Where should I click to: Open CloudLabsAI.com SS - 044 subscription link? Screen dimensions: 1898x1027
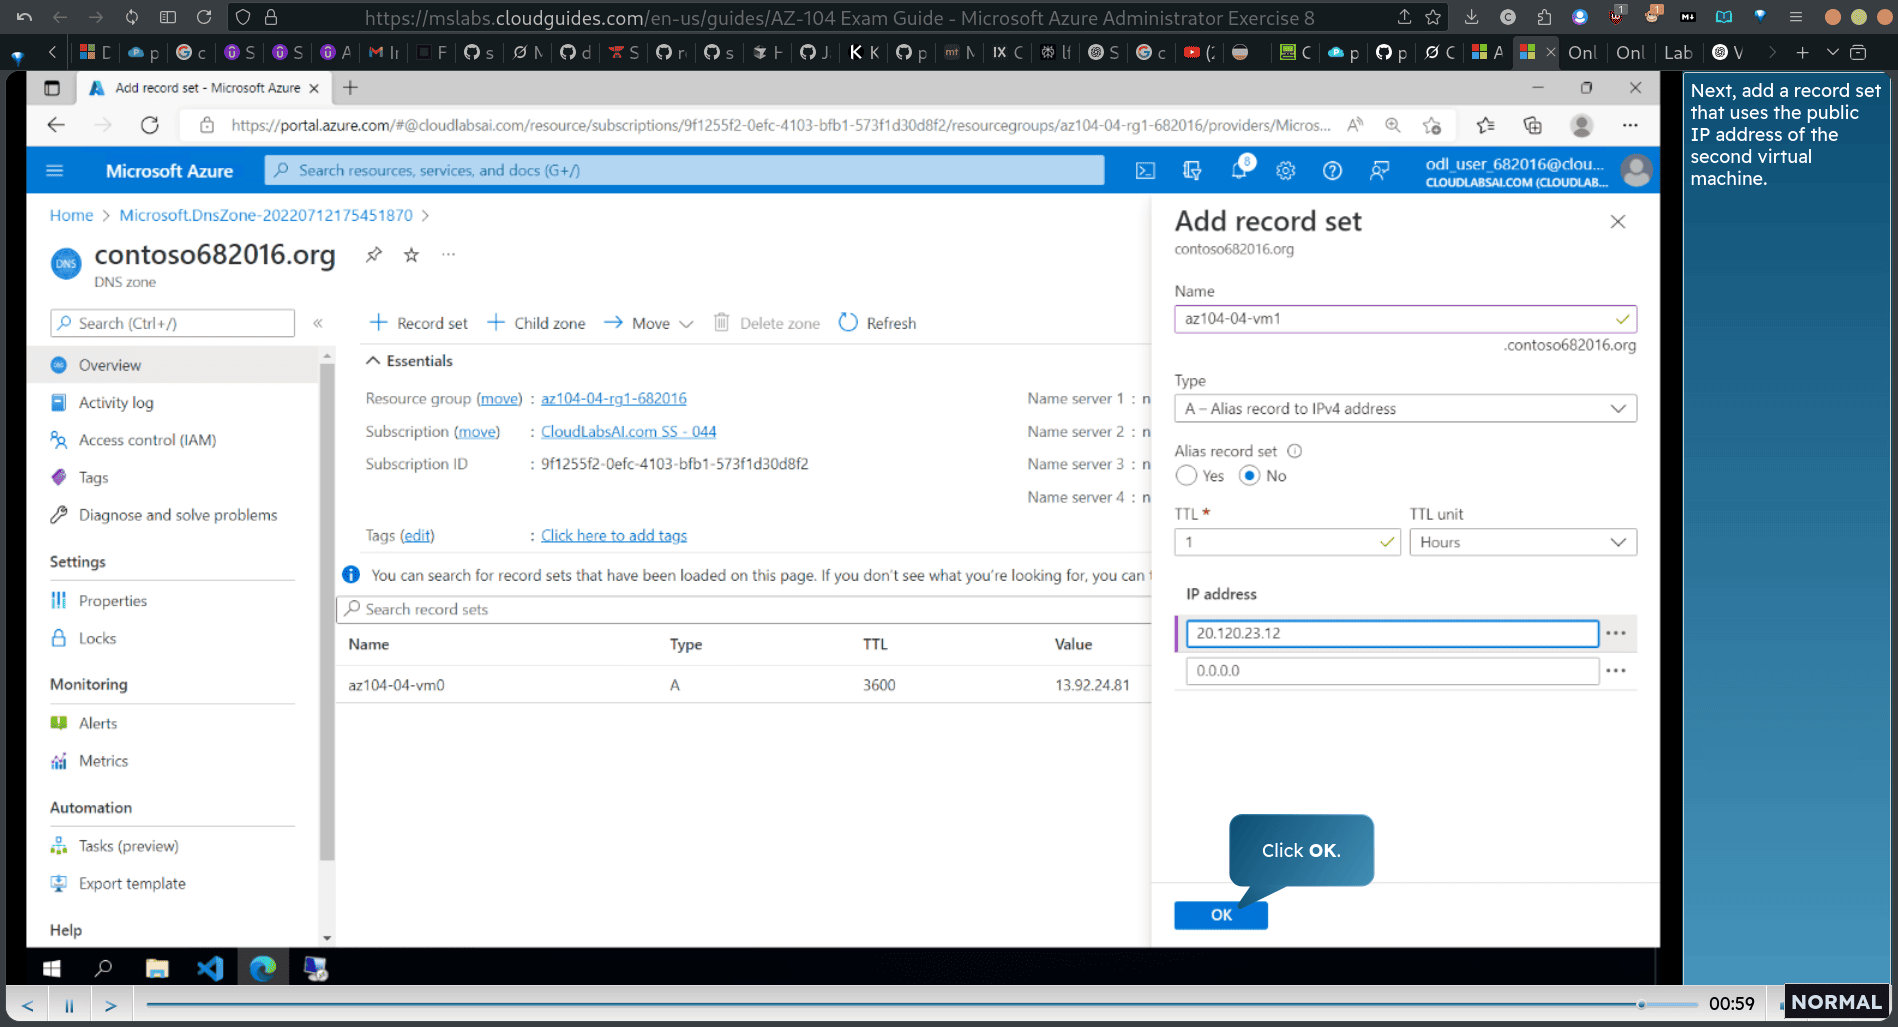pyautogui.click(x=629, y=431)
